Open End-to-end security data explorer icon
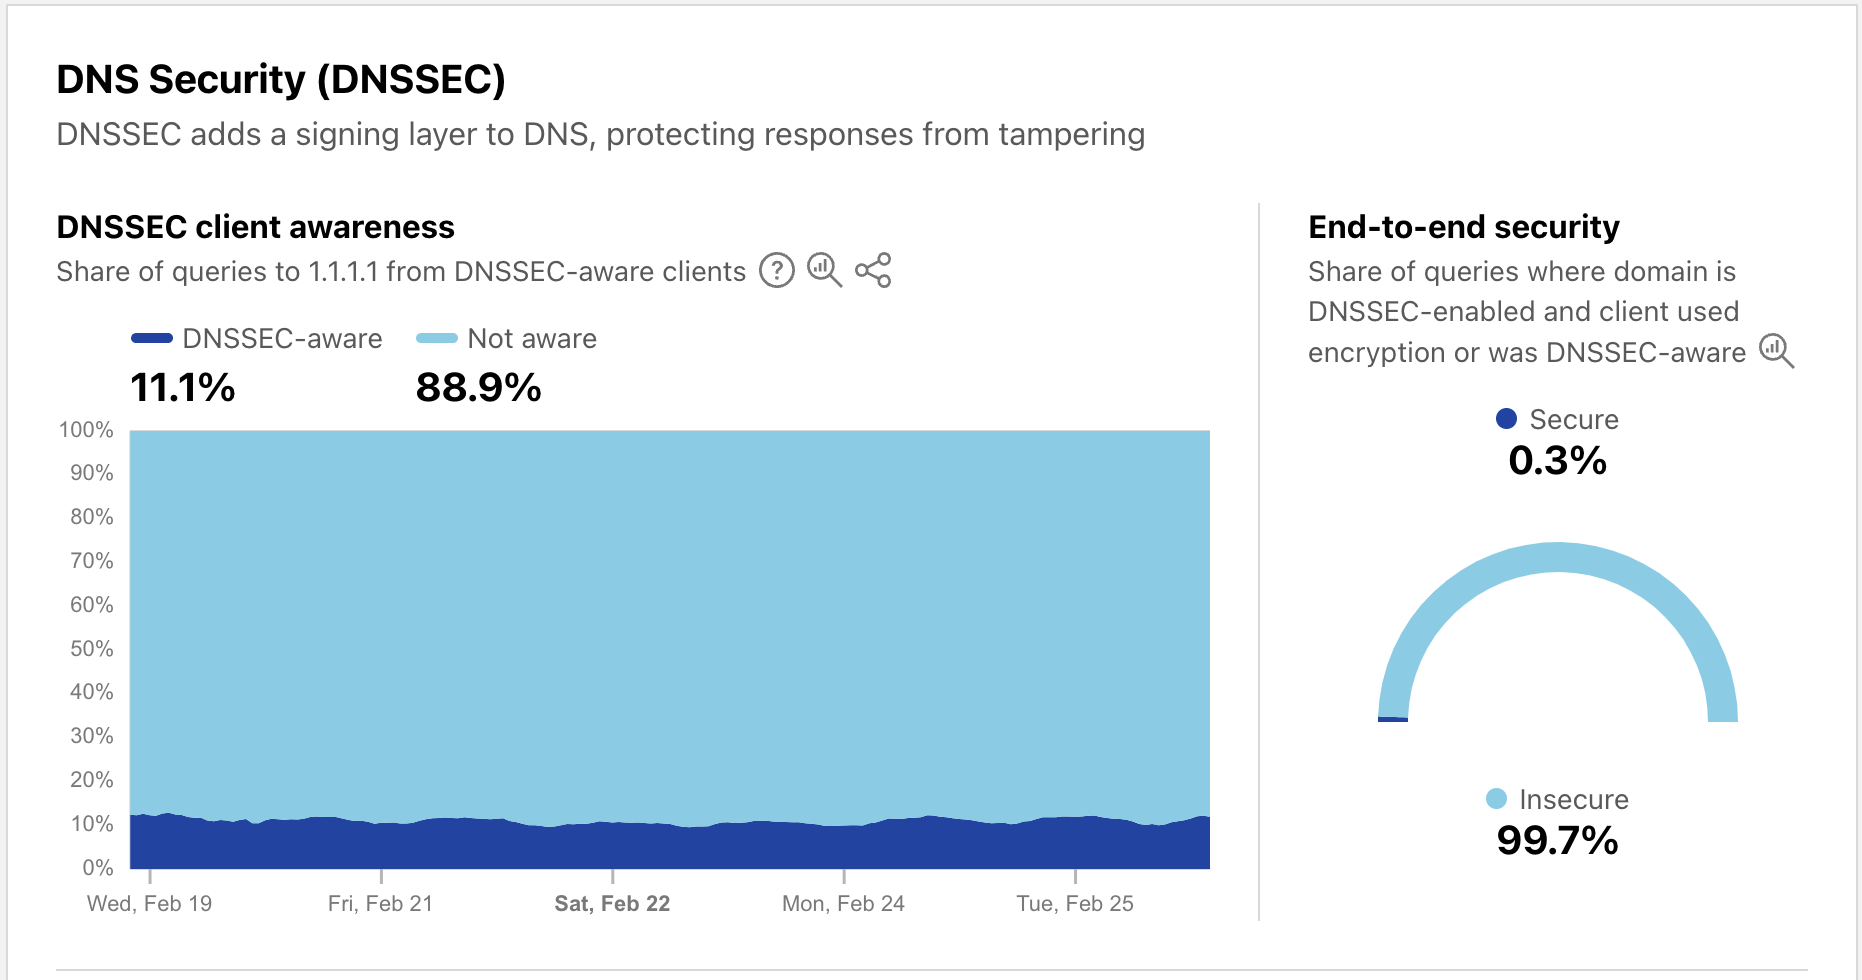Image resolution: width=1862 pixels, height=980 pixels. click(1776, 351)
